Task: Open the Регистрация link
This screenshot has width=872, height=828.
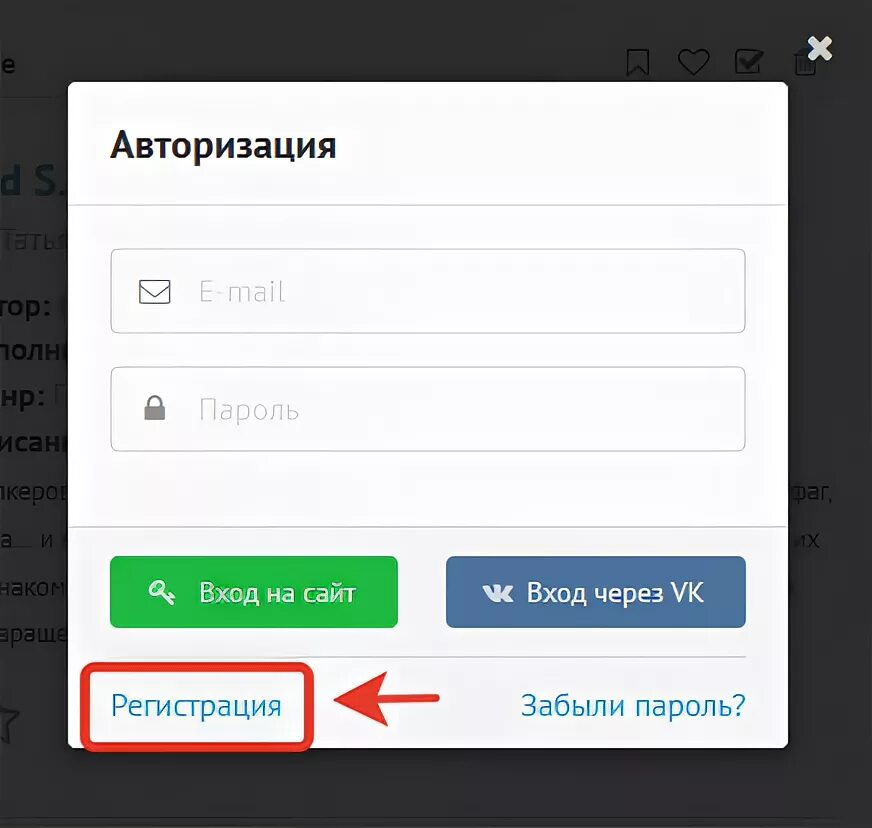Action: (x=196, y=706)
